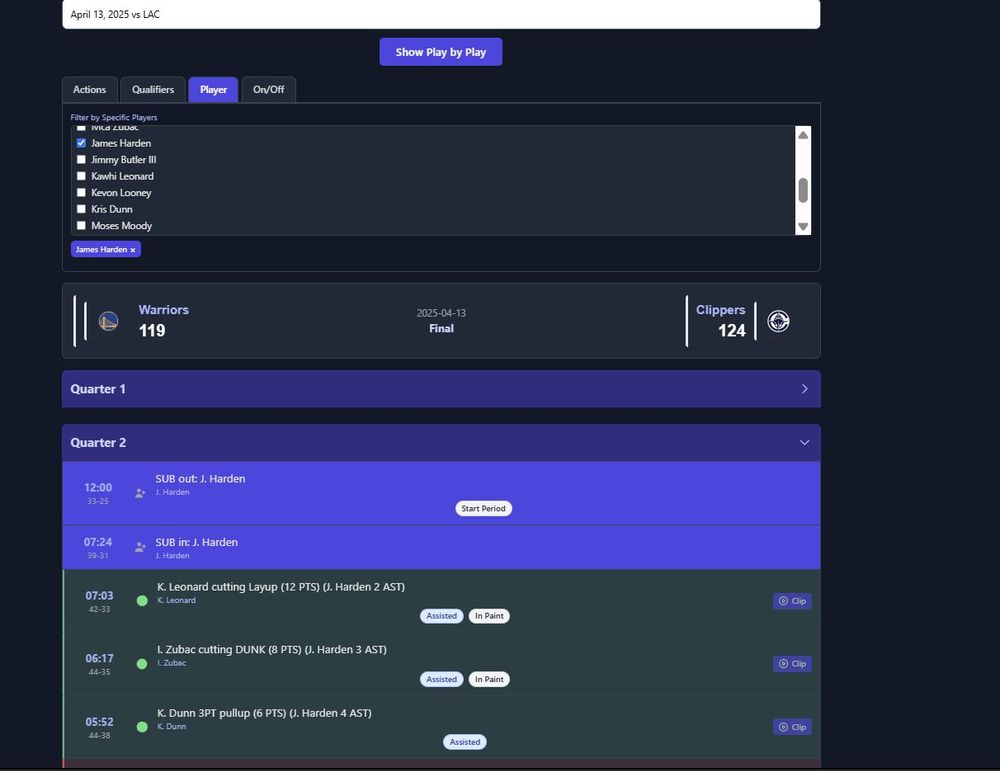The height and width of the screenshot is (771, 1000).
Task: Click the Clippers score 124
Action: coord(732,330)
